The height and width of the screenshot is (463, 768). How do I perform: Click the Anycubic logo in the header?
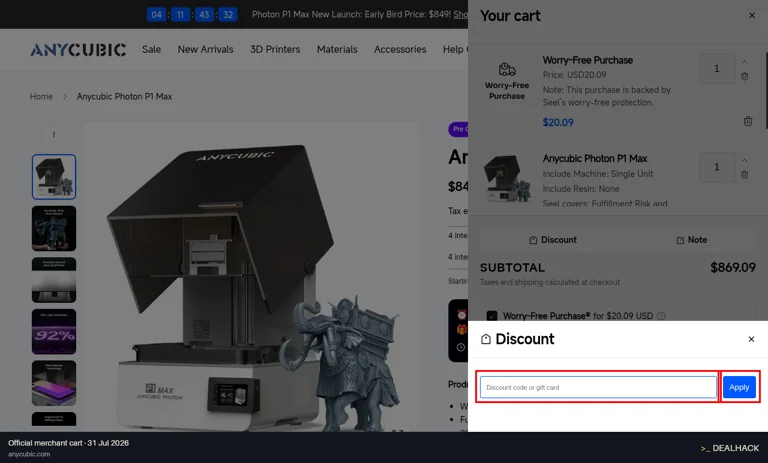pyautogui.click(x=78, y=49)
